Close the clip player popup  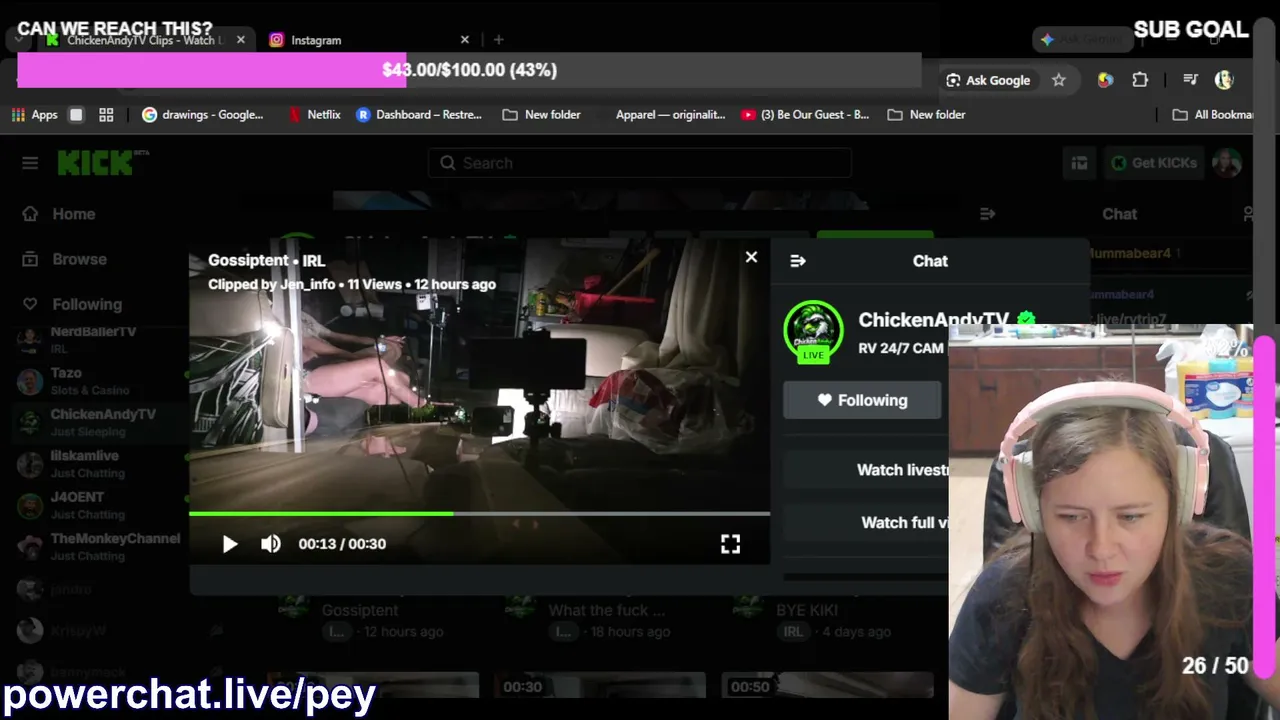point(751,257)
